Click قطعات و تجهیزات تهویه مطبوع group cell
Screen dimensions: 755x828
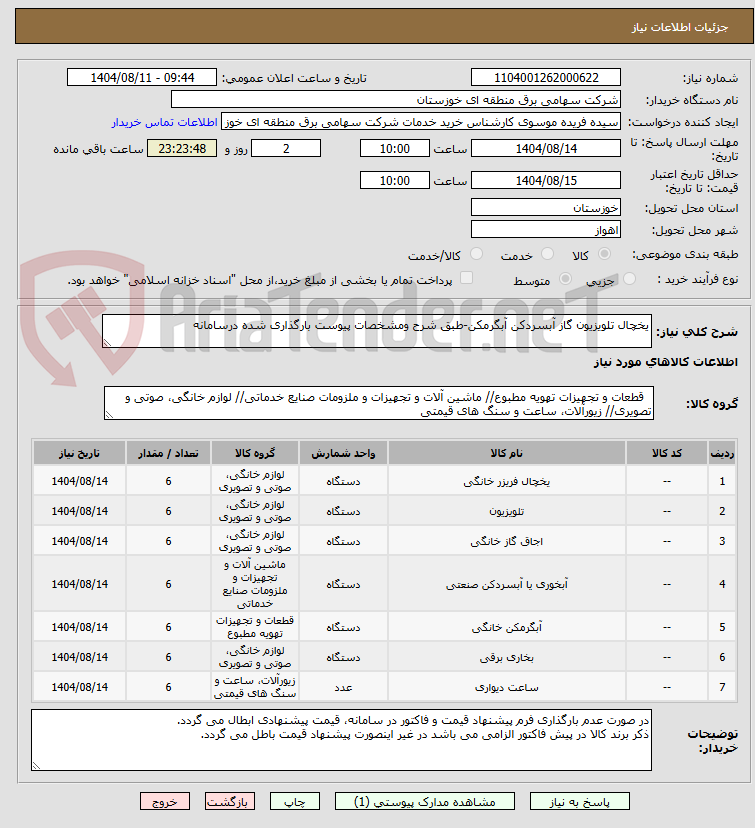click(x=255, y=627)
